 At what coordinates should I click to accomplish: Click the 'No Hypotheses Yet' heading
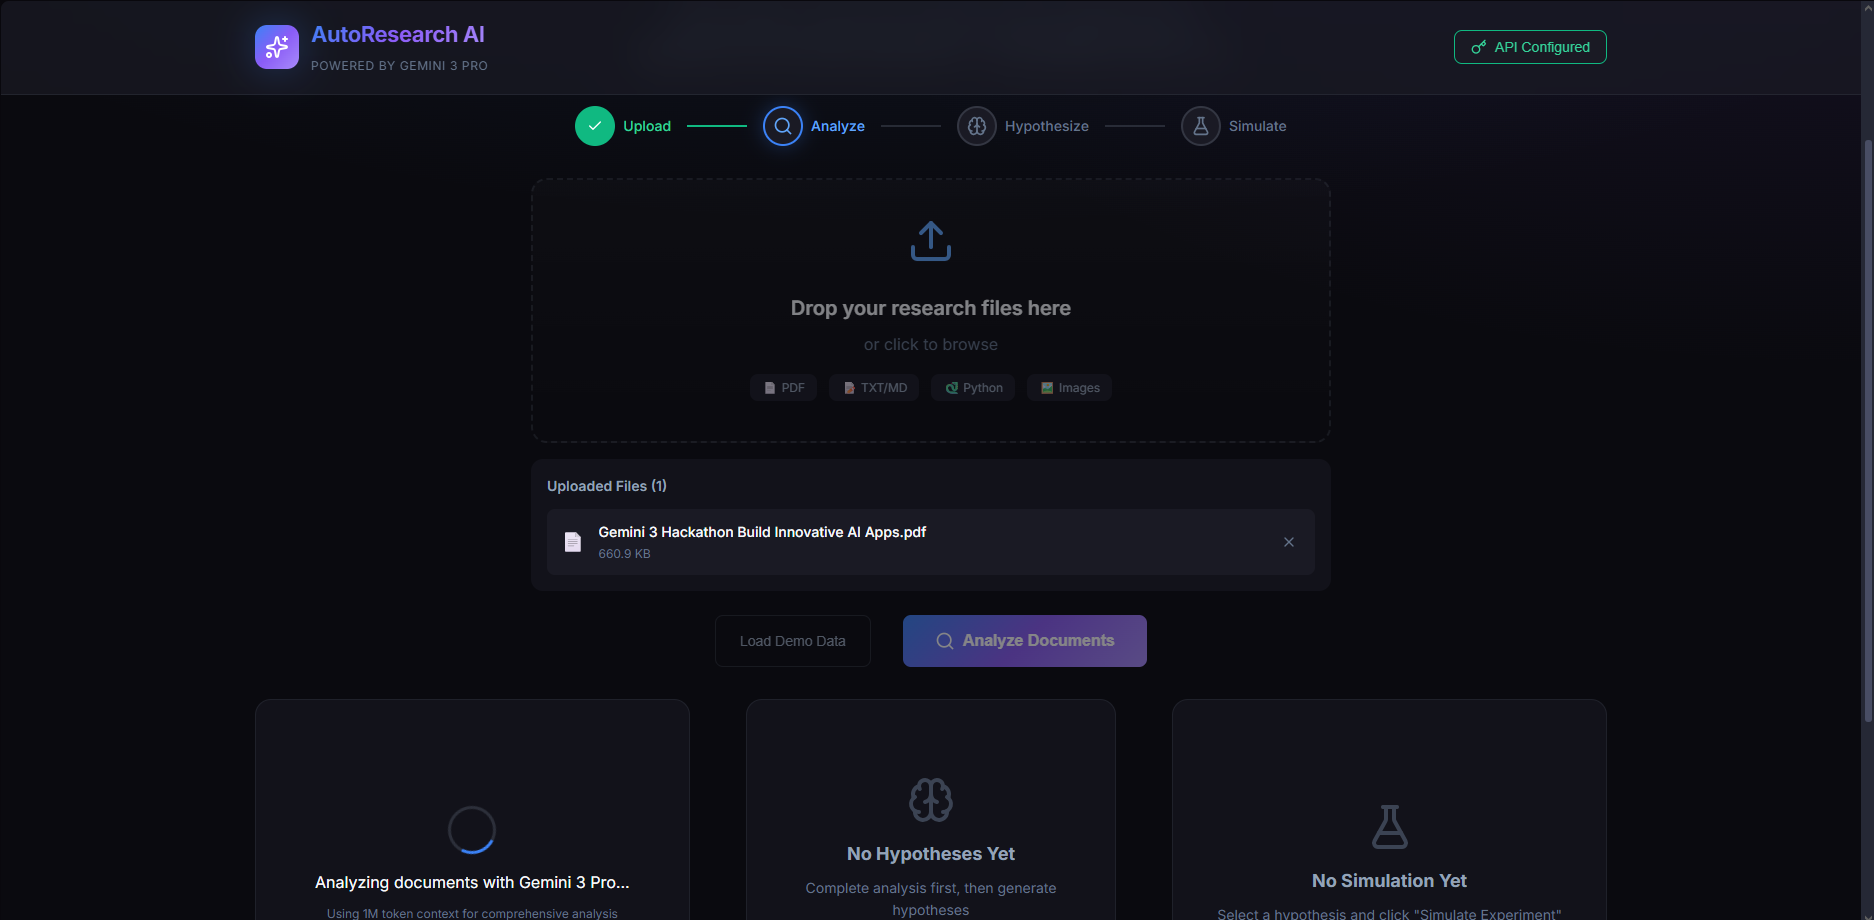coord(931,854)
